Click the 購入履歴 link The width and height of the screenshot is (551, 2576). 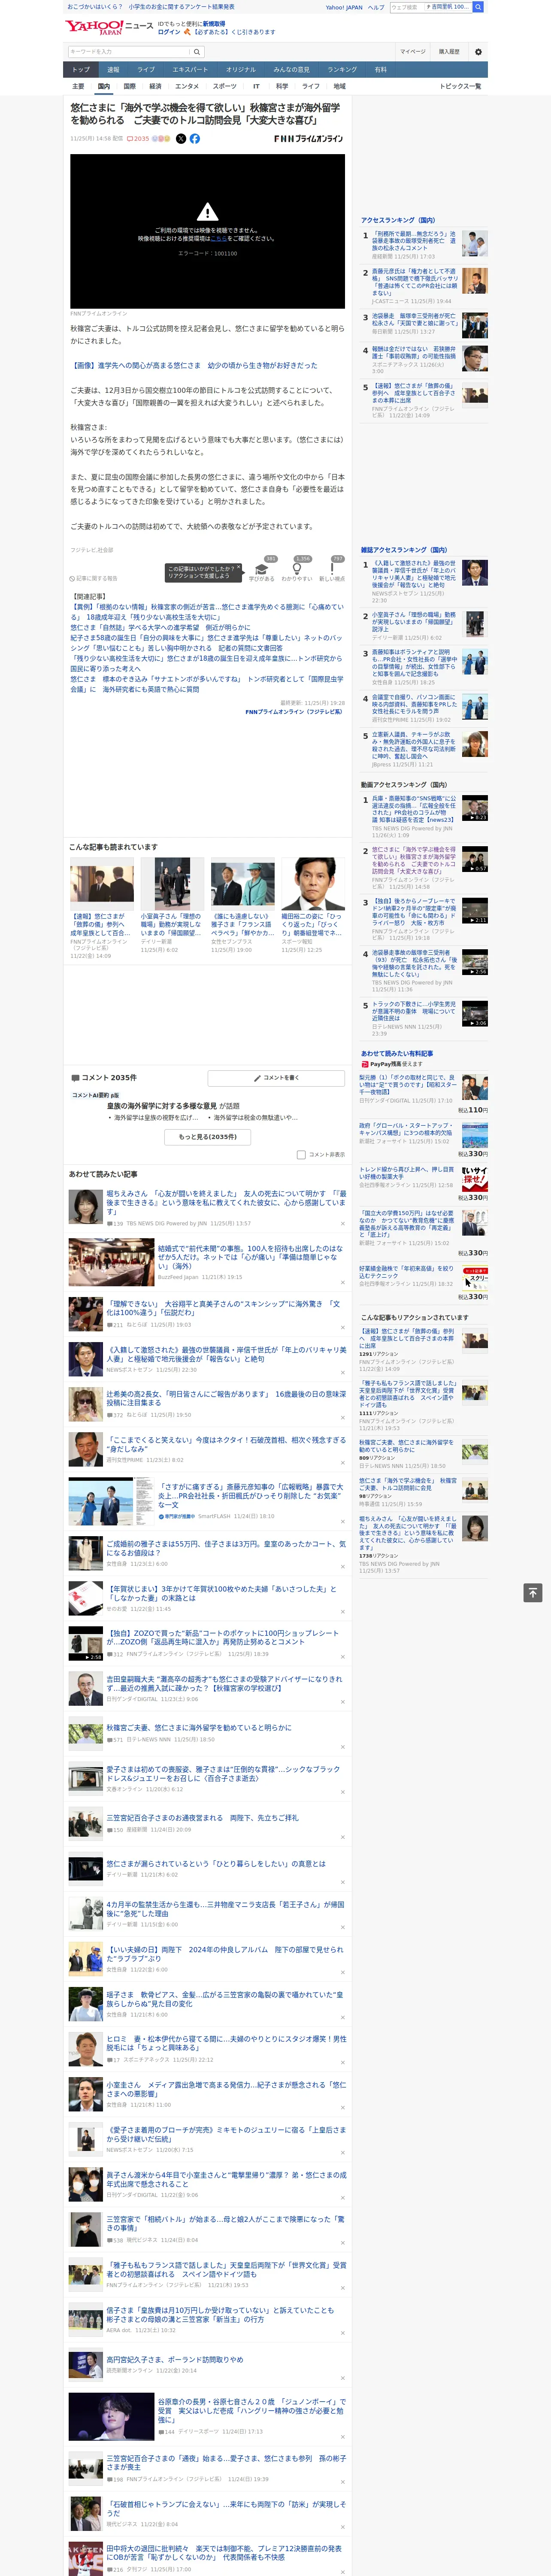coord(449,52)
